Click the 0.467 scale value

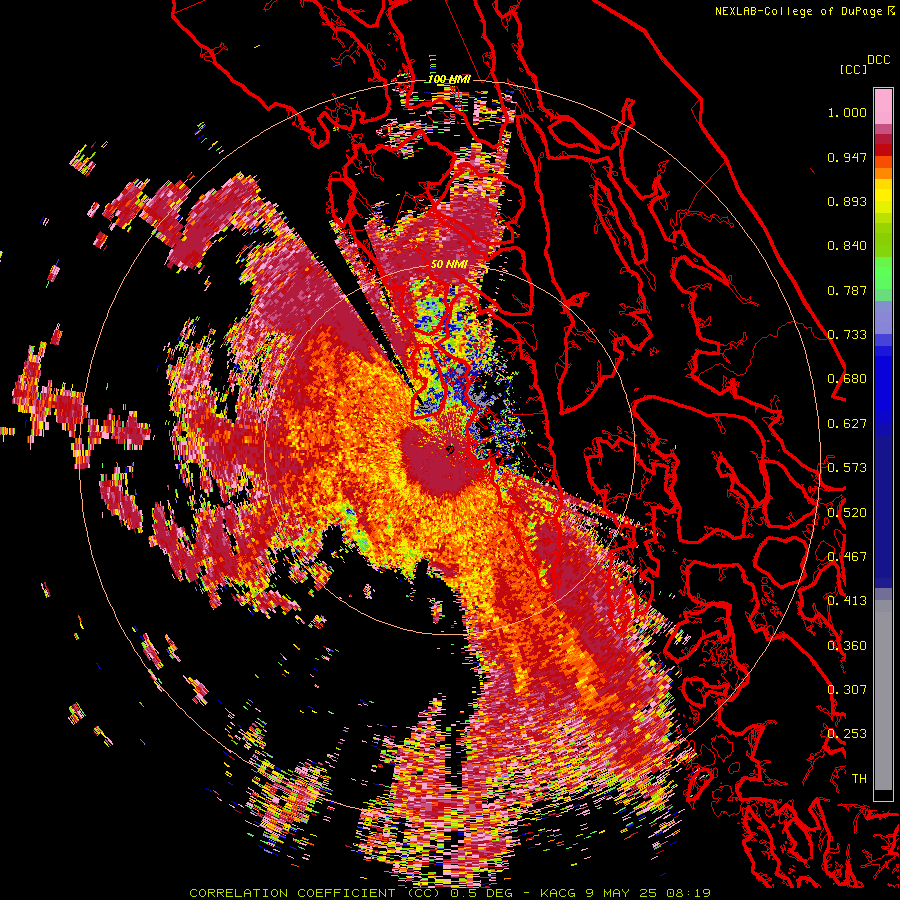(847, 557)
